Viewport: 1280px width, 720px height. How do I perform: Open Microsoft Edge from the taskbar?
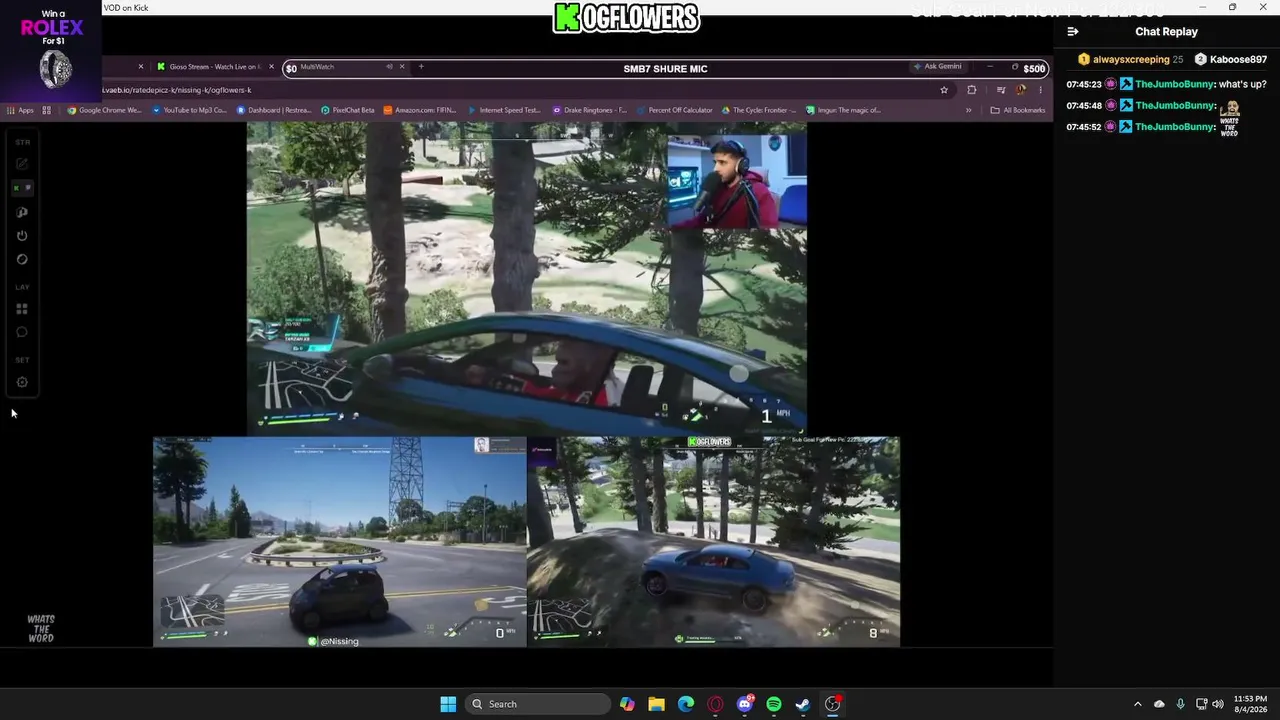point(686,704)
